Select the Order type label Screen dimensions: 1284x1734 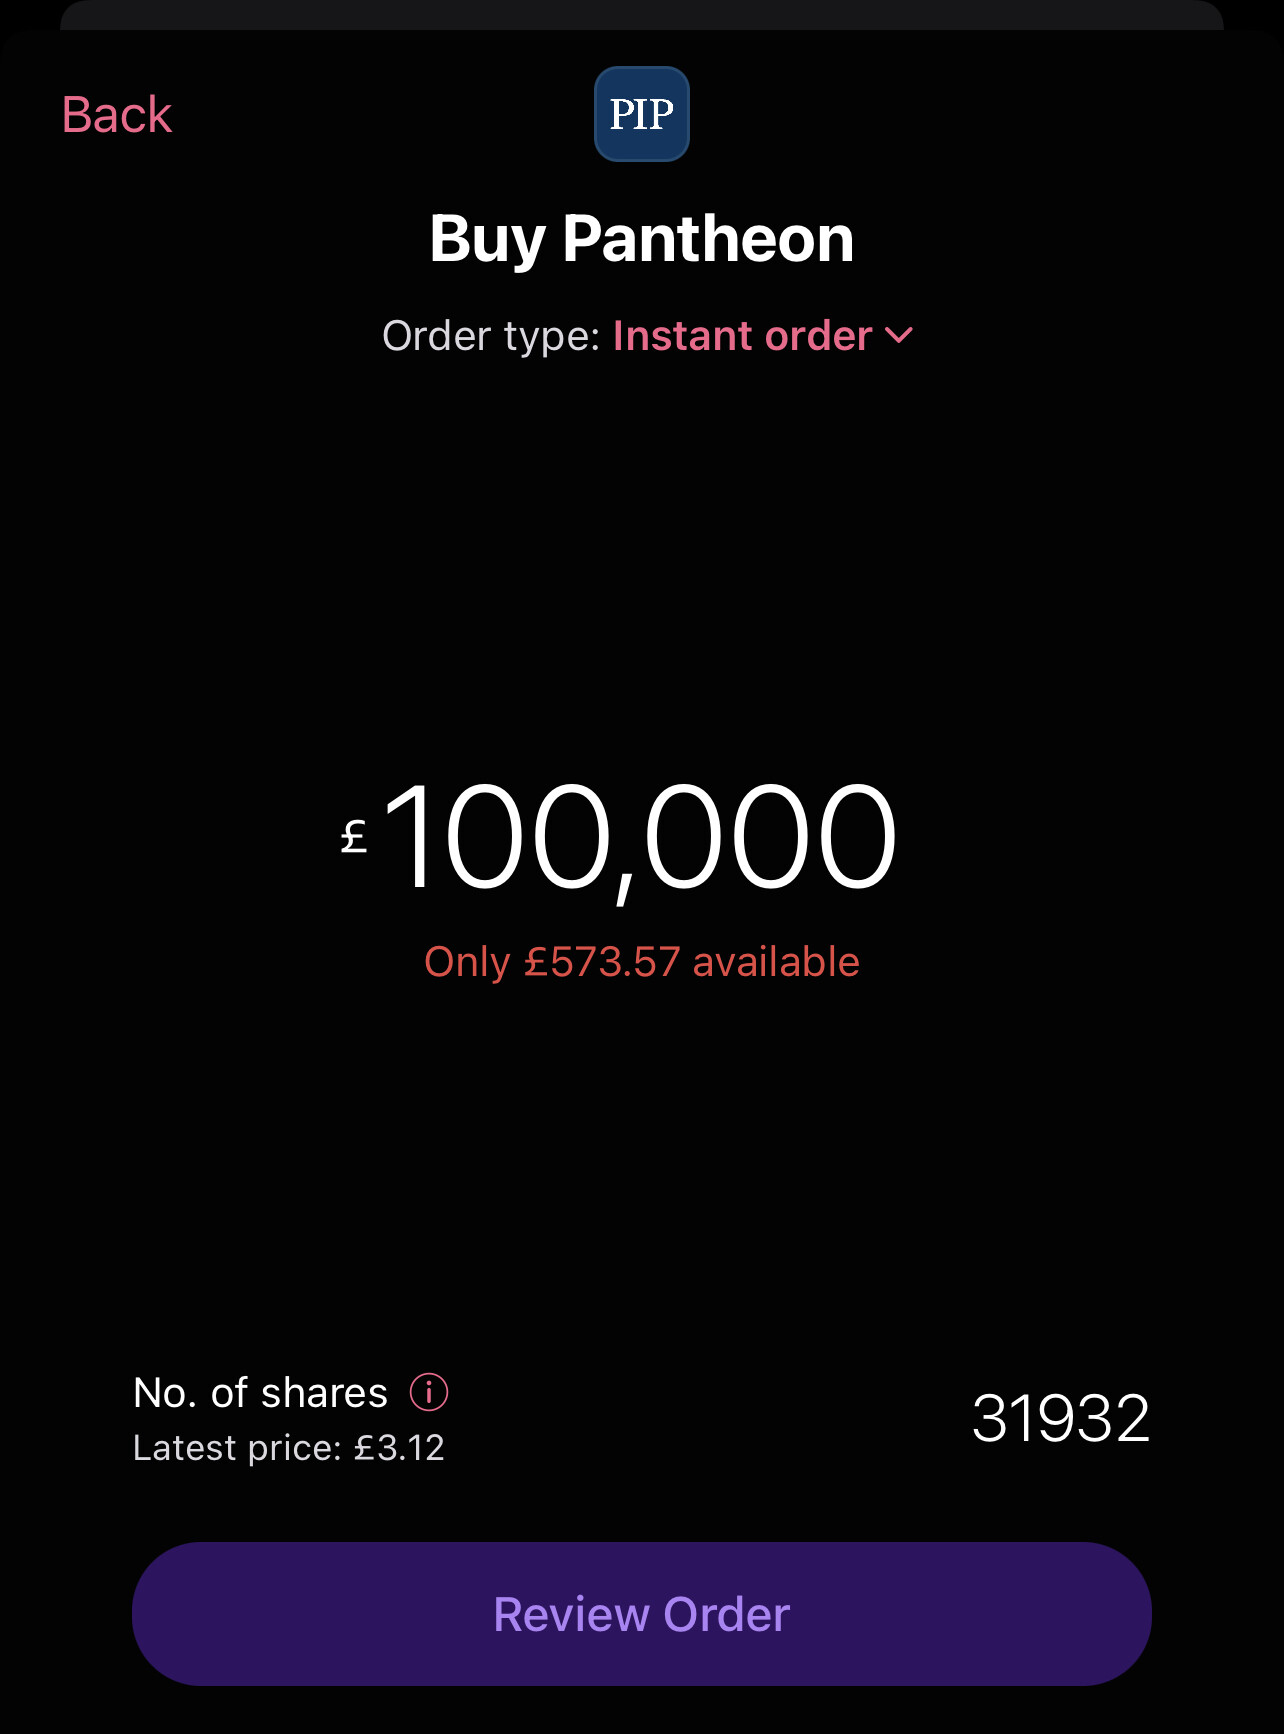point(490,337)
